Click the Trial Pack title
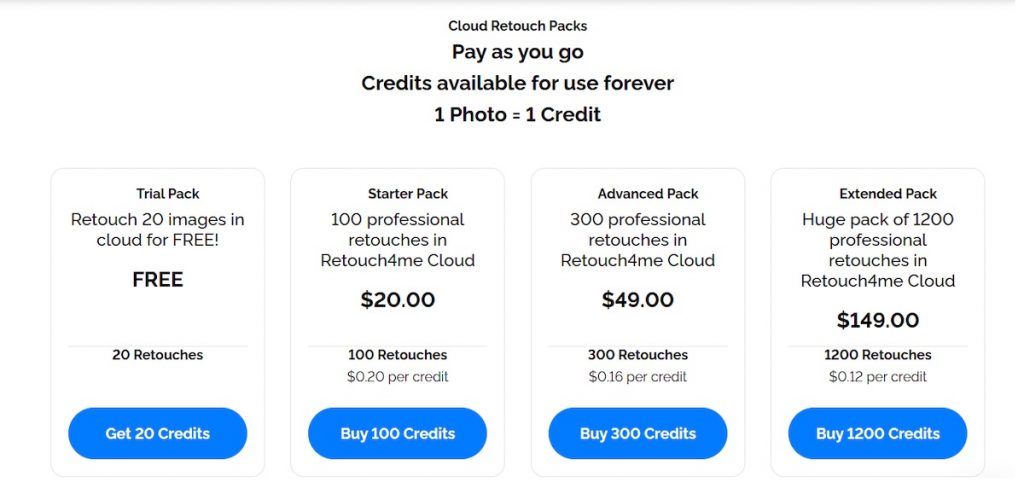 point(168,194)
